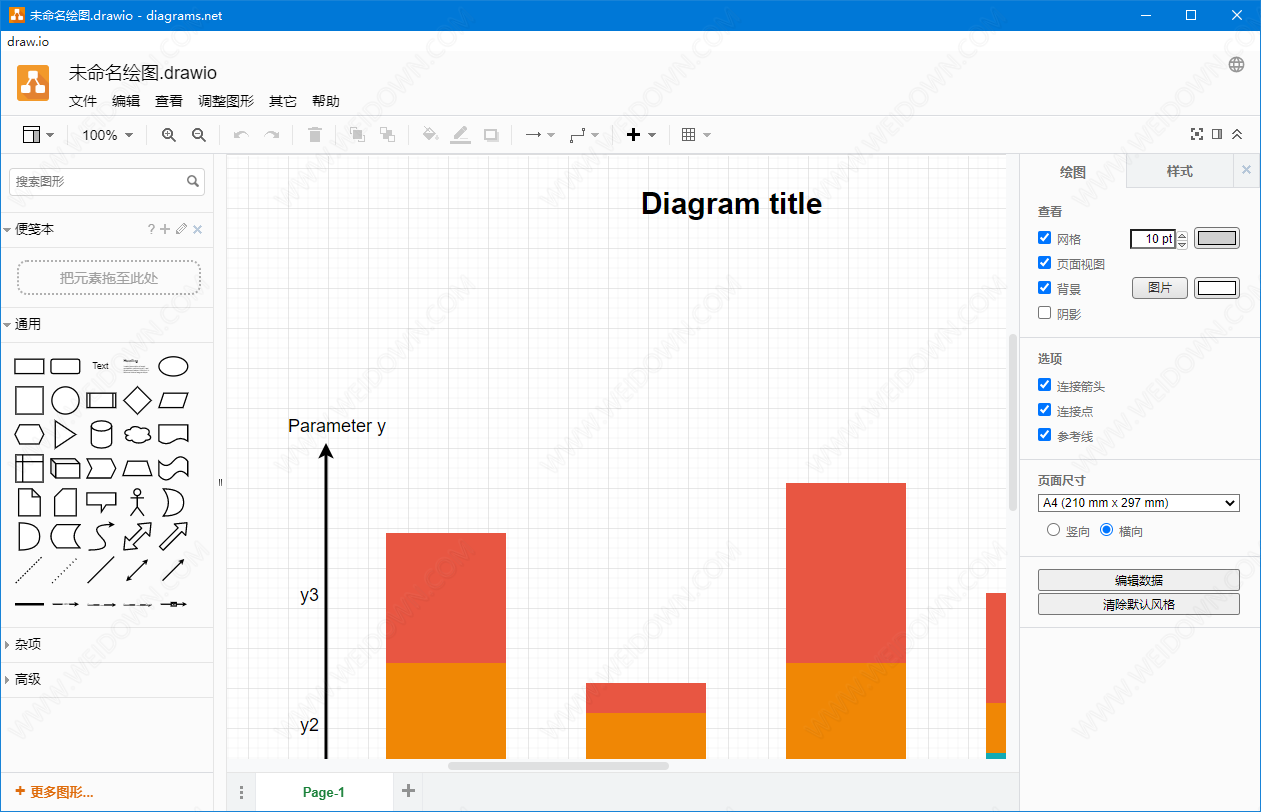Toggle the 参考线 guides checkbox

1045,435
